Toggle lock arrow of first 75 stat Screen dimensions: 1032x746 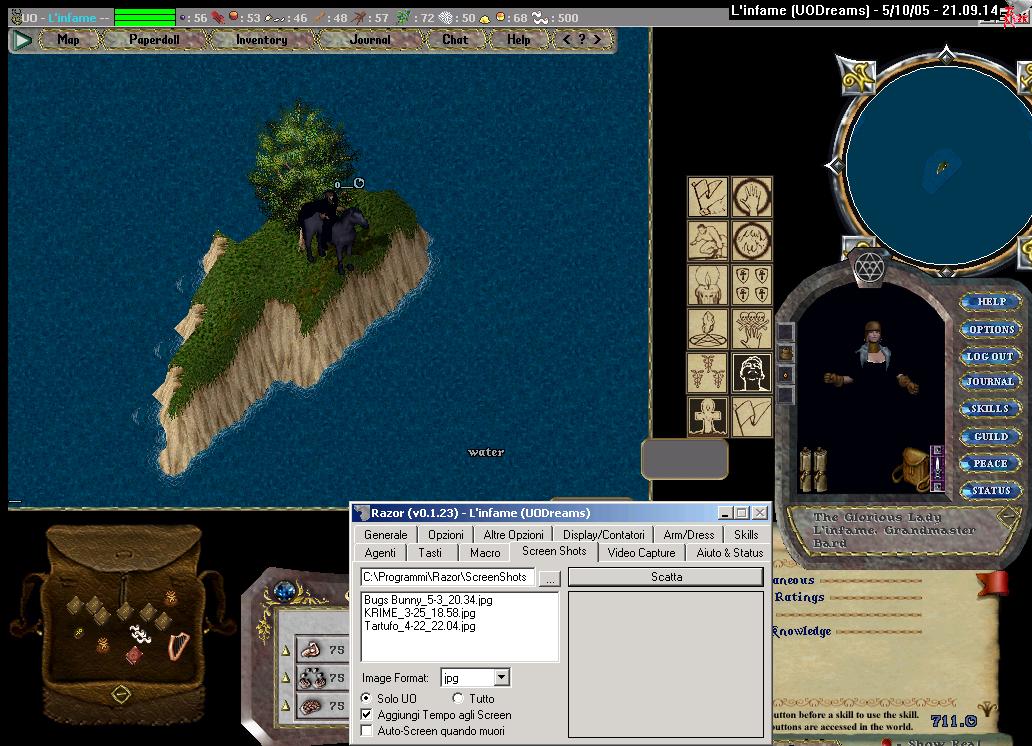pyautogui.click(x=286, y=650)
